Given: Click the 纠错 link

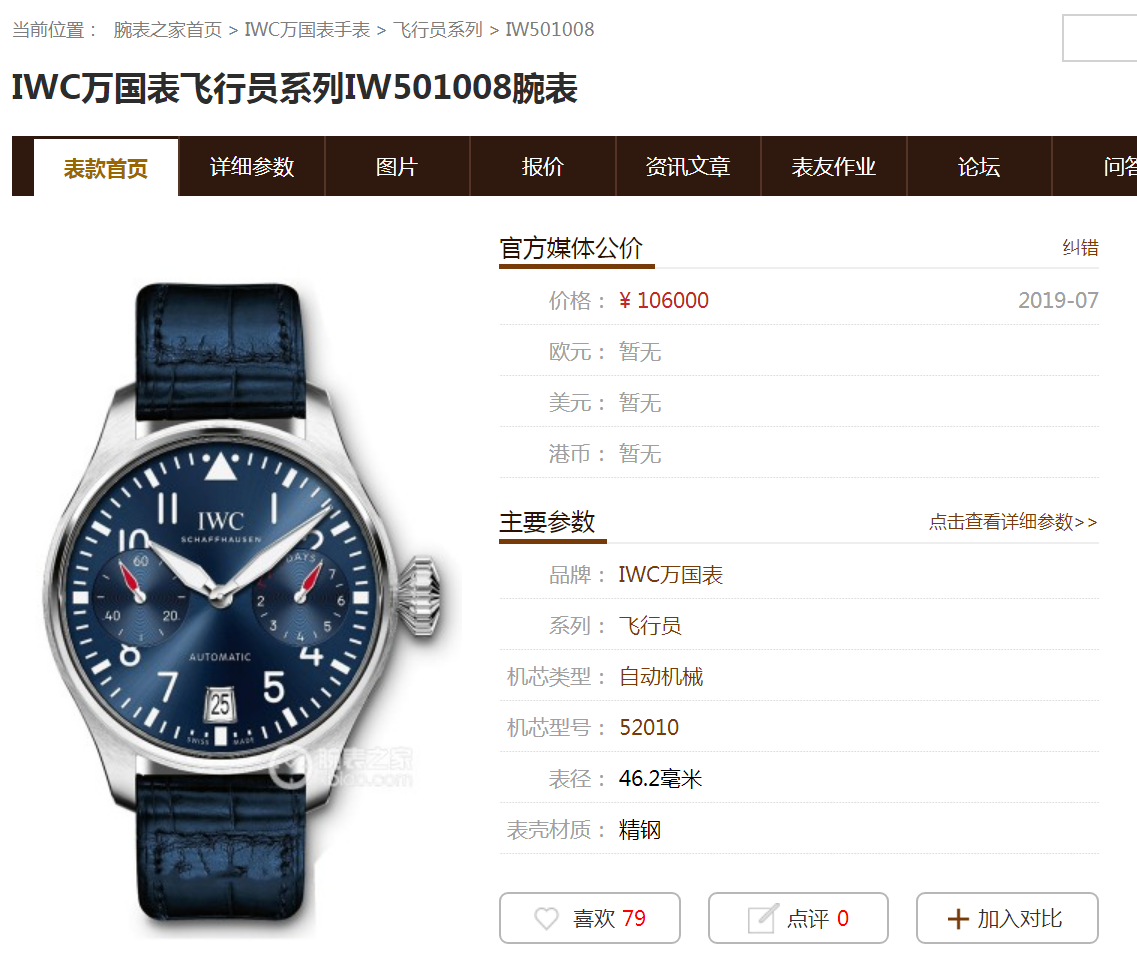Looking at the screenshot, I should tap(1080, 248).
